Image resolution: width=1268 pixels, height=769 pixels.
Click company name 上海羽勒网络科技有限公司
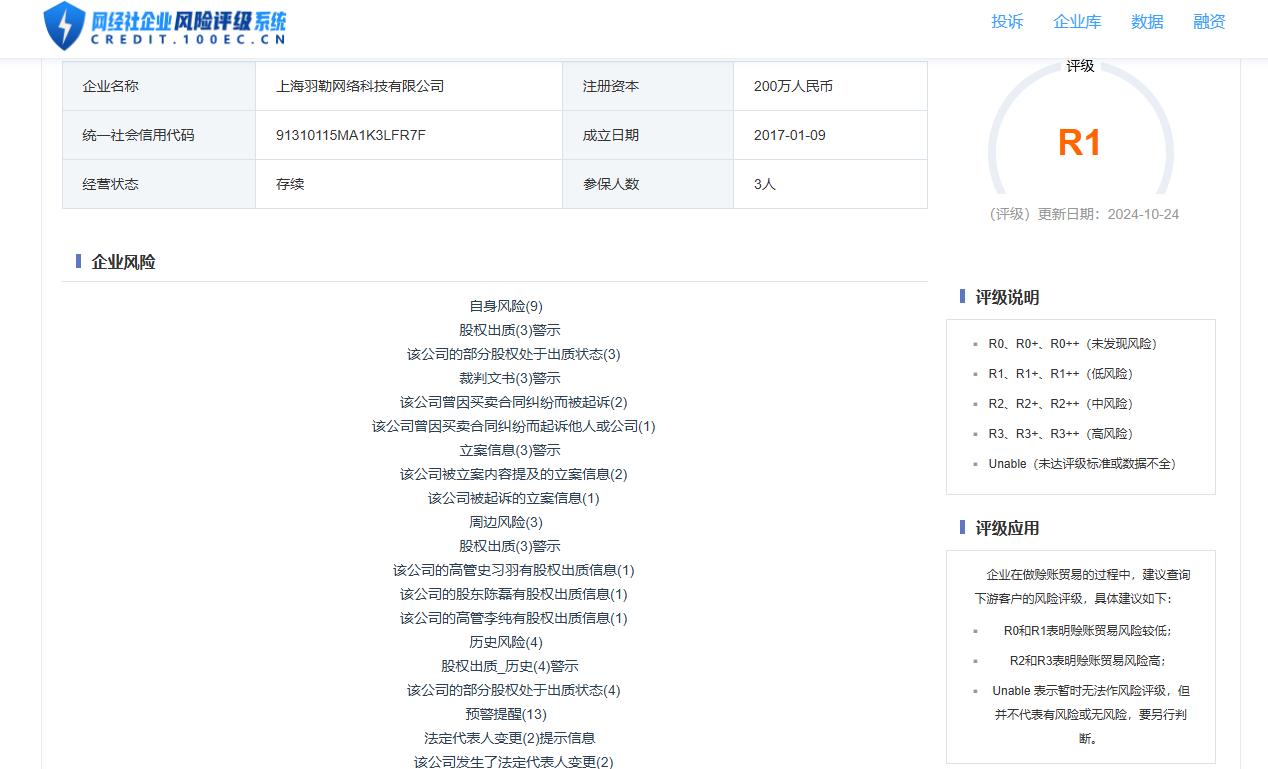click(x=360, y=86)
